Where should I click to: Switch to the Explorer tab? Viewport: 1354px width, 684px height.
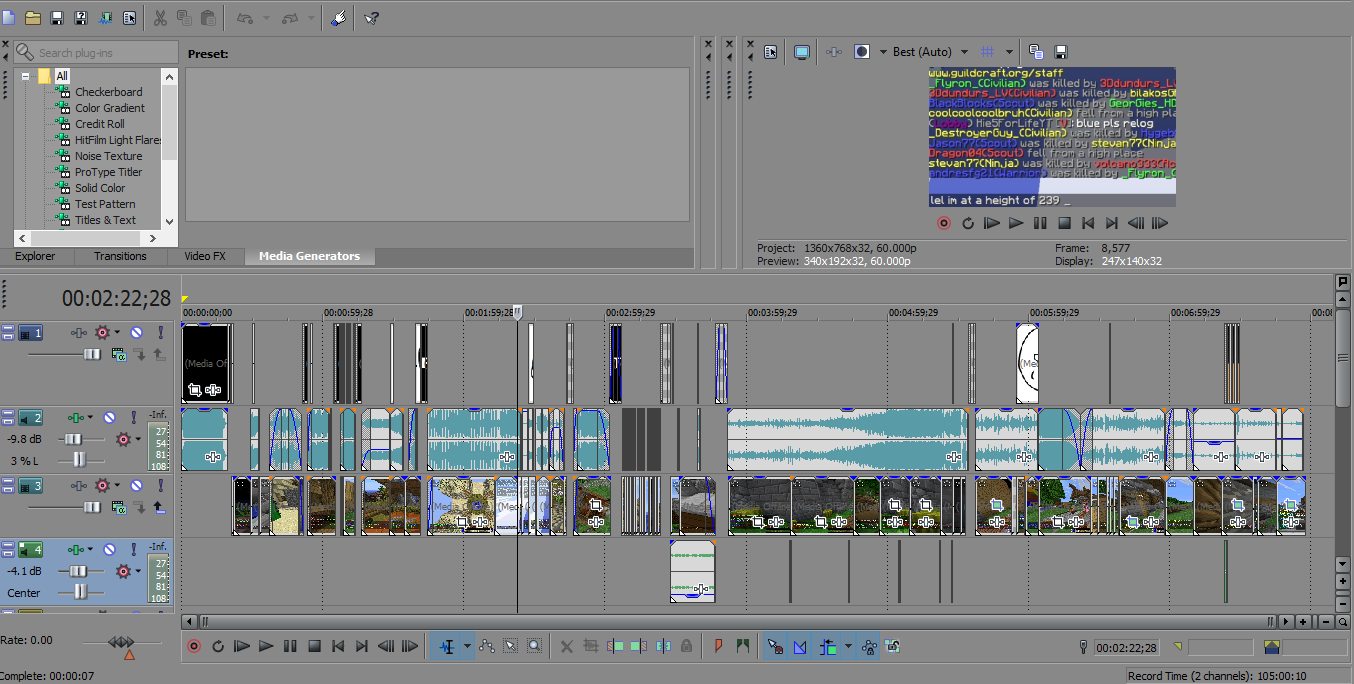(x=35, y=256)
